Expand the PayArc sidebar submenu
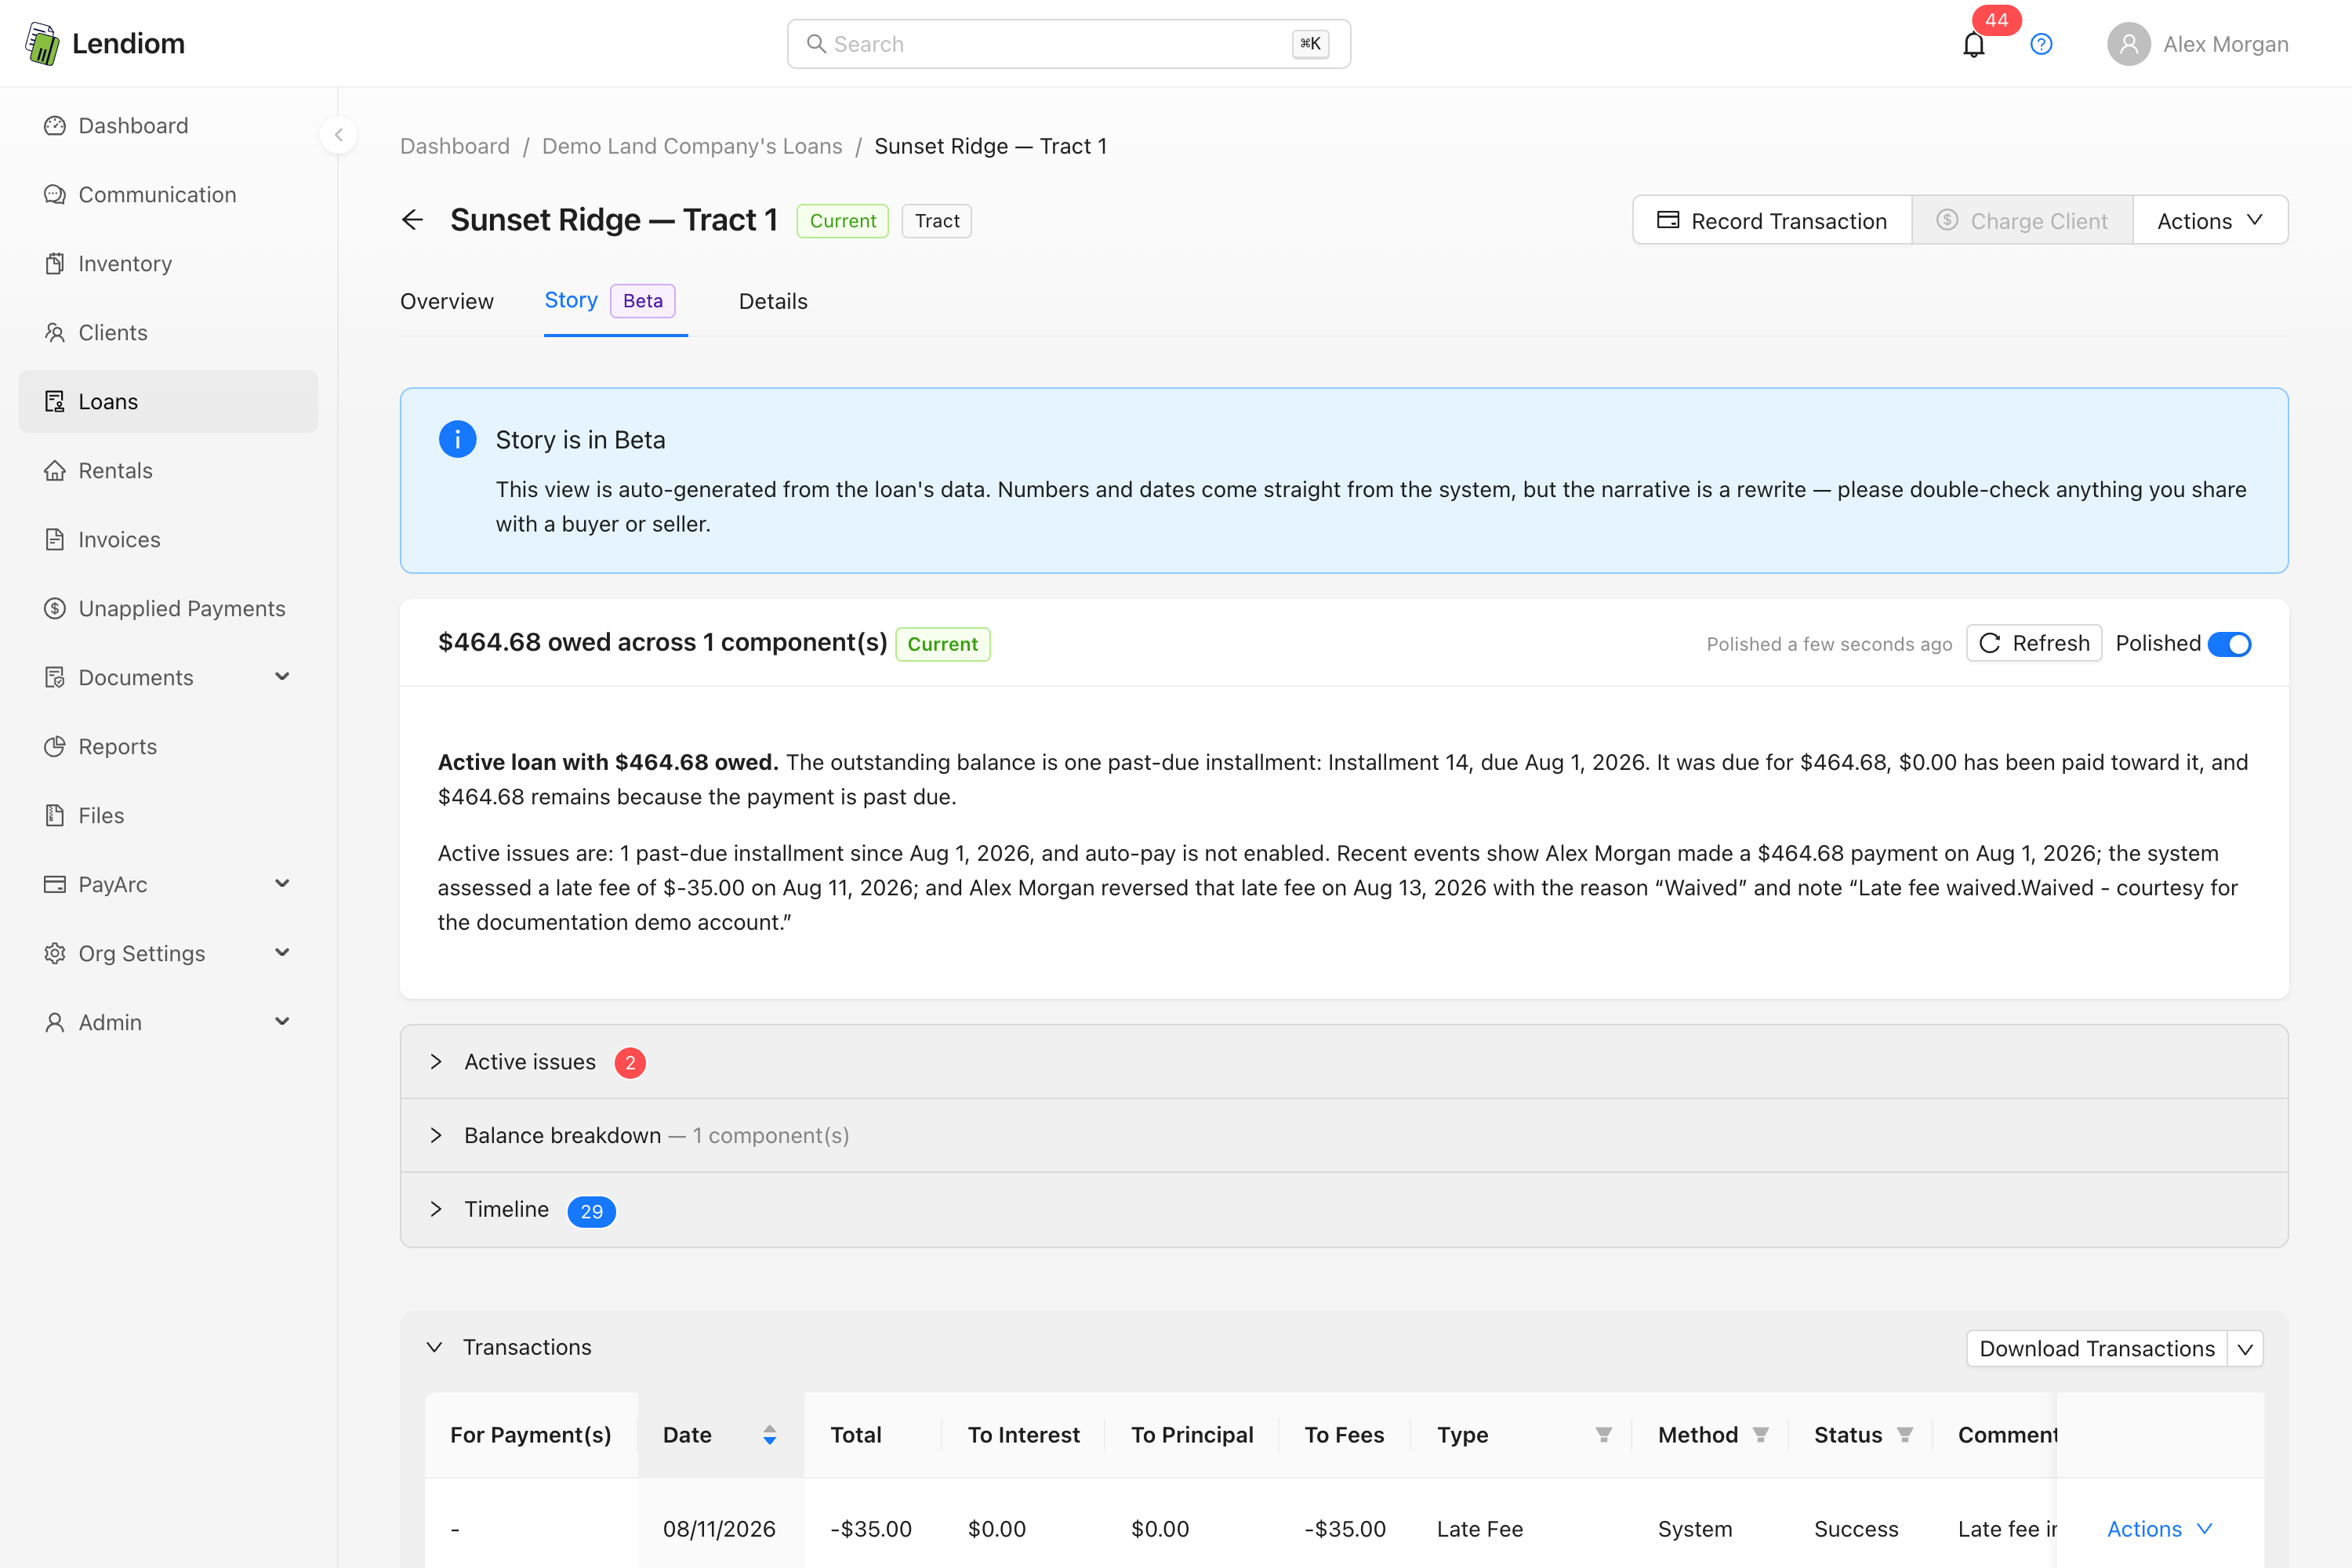This screenshot has width=2352, height=1568. click(283, 885)
